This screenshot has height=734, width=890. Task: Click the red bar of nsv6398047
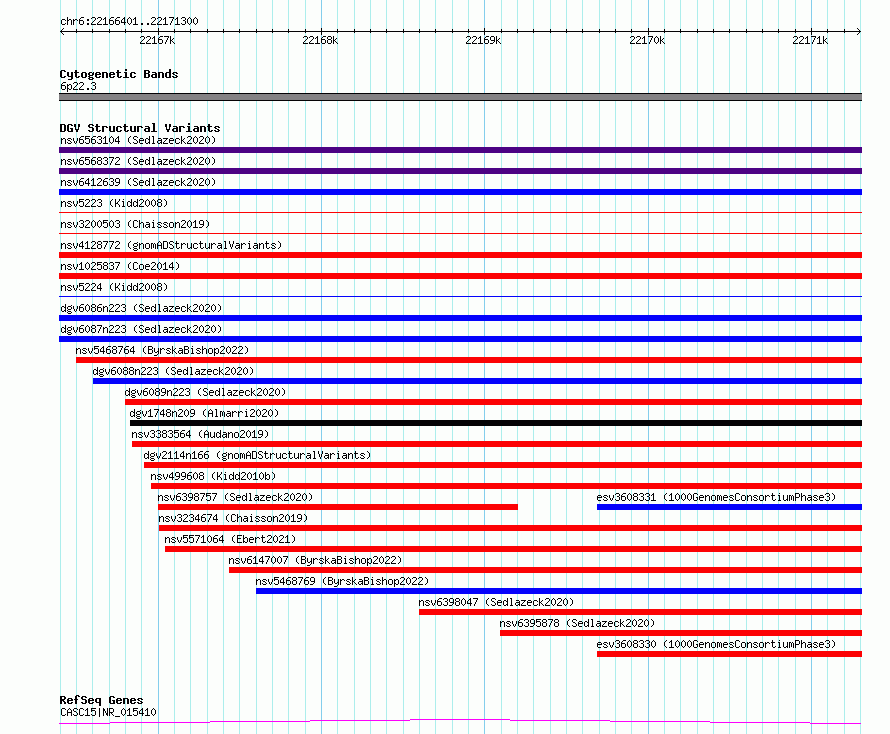point(640,612)
